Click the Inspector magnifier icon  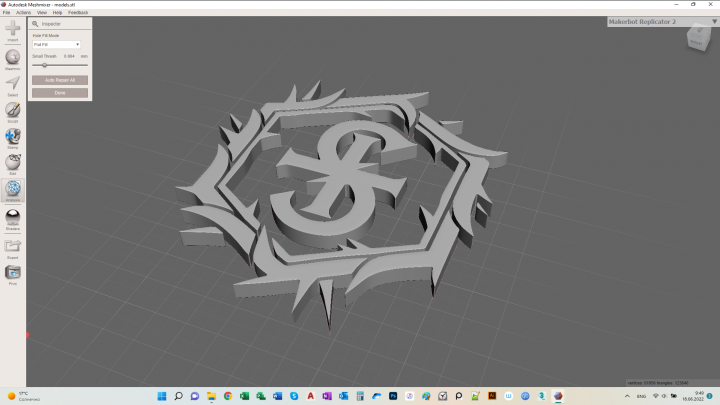tap(35, 24)
